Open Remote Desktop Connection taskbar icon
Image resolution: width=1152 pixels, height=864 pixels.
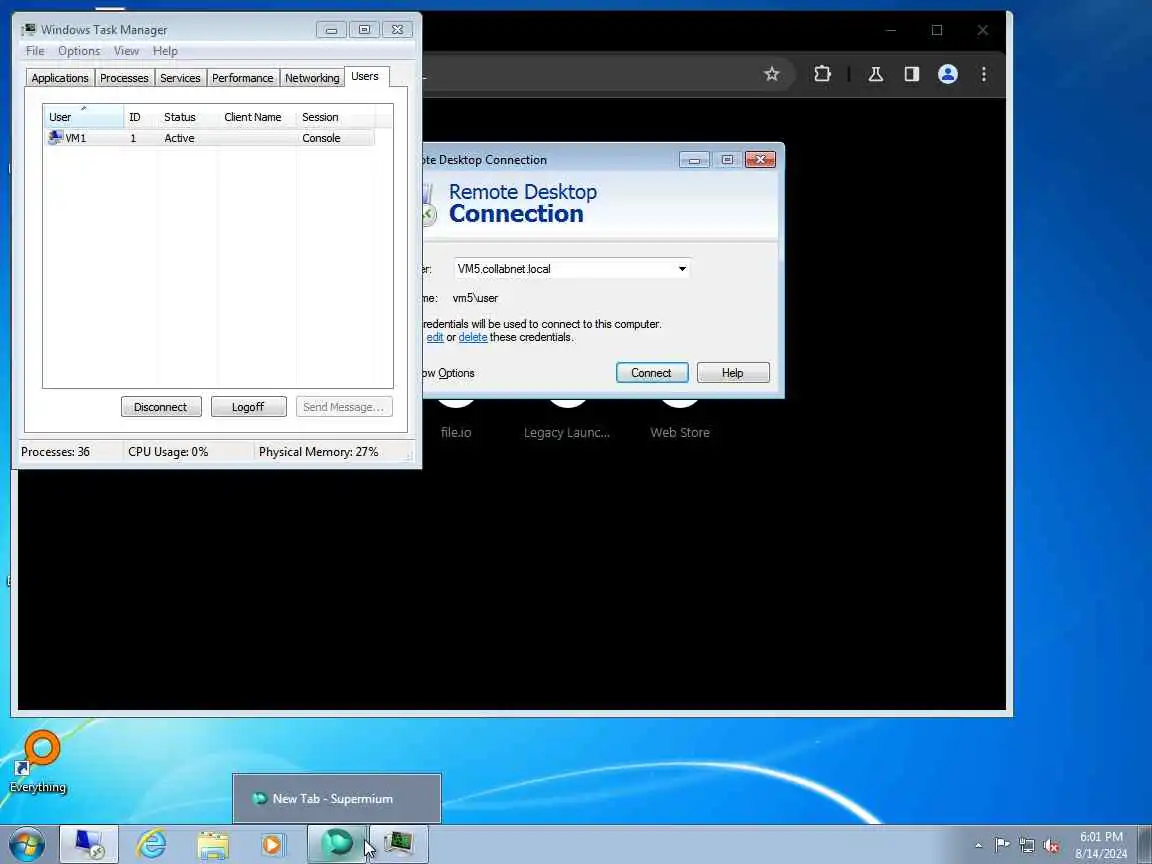[89, 844]
